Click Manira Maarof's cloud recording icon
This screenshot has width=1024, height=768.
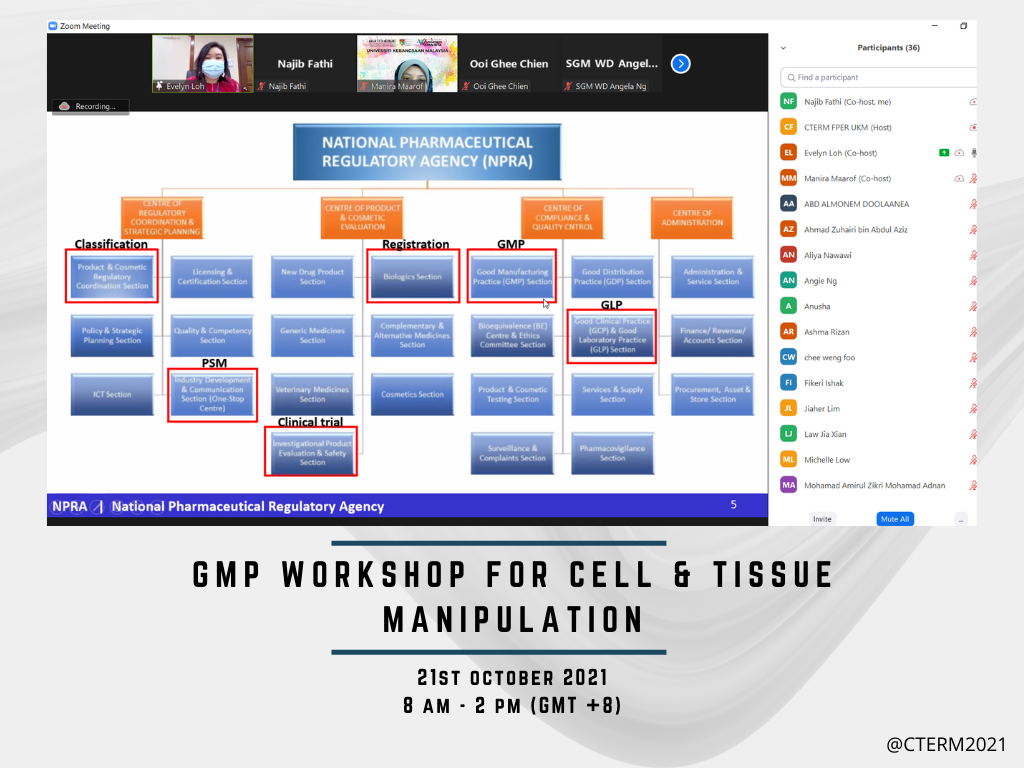tap(959, 178)
